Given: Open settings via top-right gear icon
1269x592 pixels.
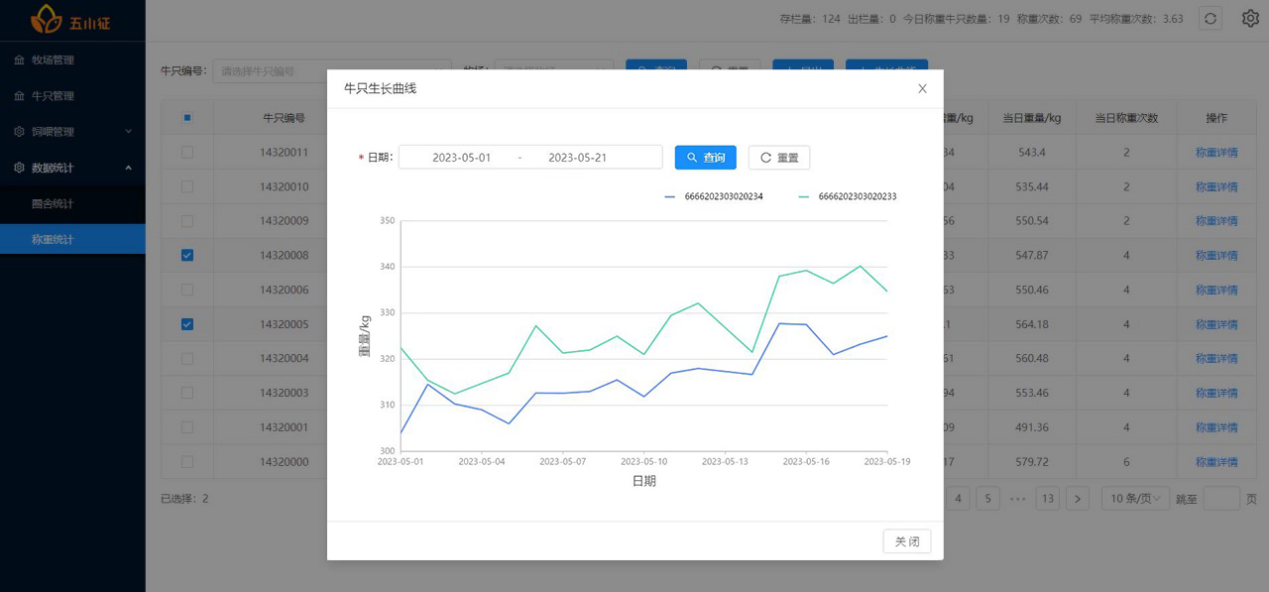Looking at the screenshot, I should (x=1248, y=18).
